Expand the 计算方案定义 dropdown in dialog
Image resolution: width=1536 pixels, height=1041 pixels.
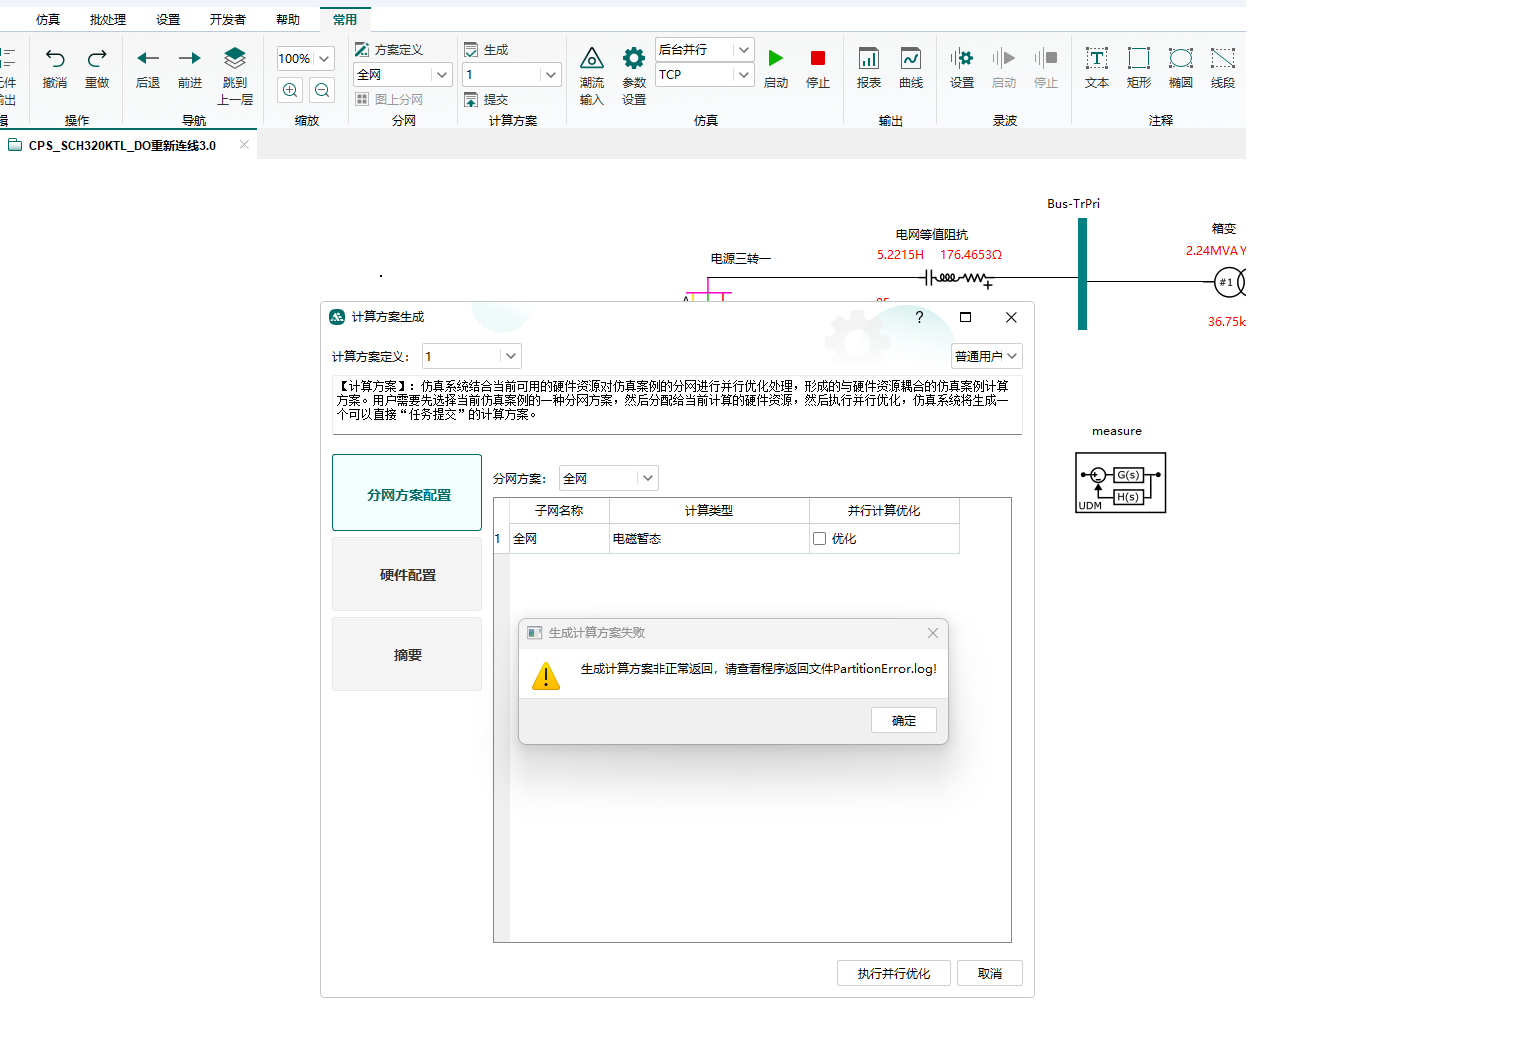[x=510, y=356]
